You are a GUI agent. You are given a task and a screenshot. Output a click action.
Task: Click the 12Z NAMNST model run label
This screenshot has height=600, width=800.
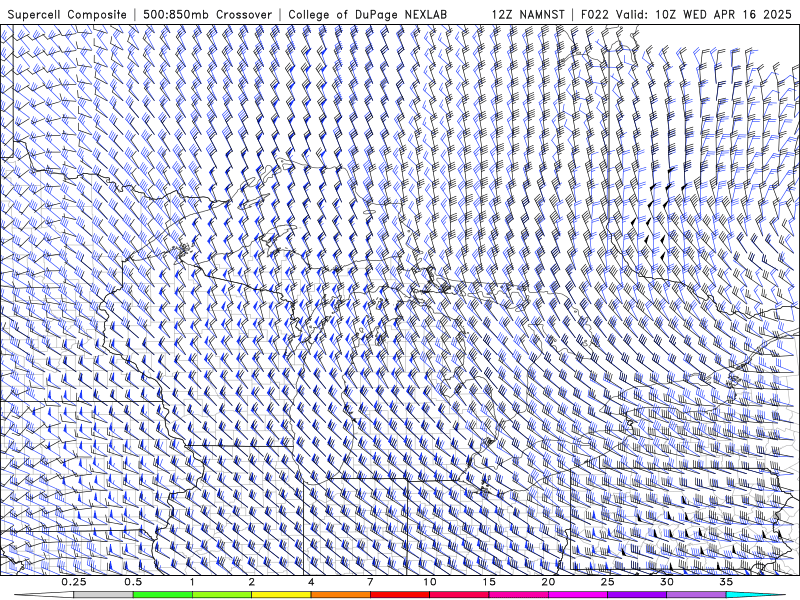(528, 14)
